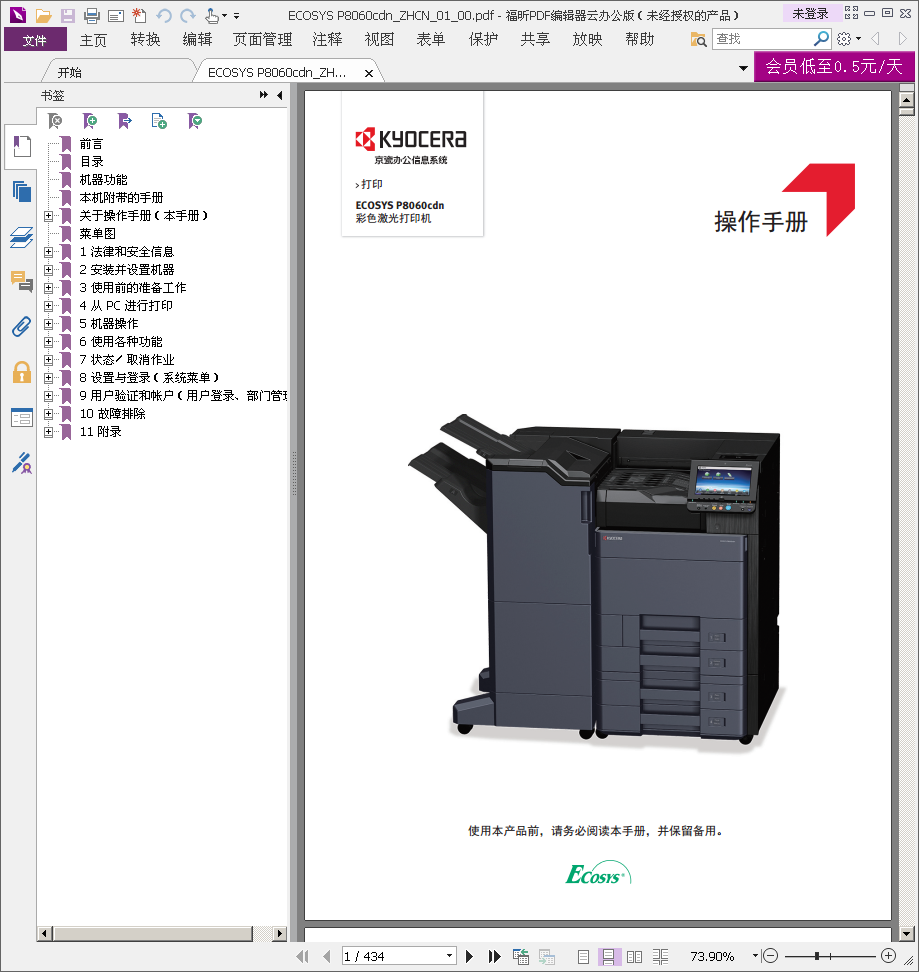Open the 页面管理 ribbon tab
The width and height of the screenshot is (919, 972).
point(263,40)
